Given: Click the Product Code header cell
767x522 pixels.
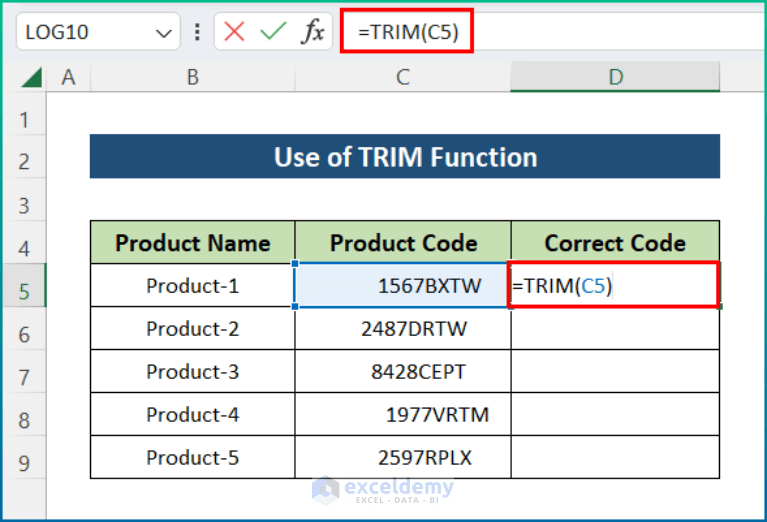Looking at the screenshot, I should (403, 243).
